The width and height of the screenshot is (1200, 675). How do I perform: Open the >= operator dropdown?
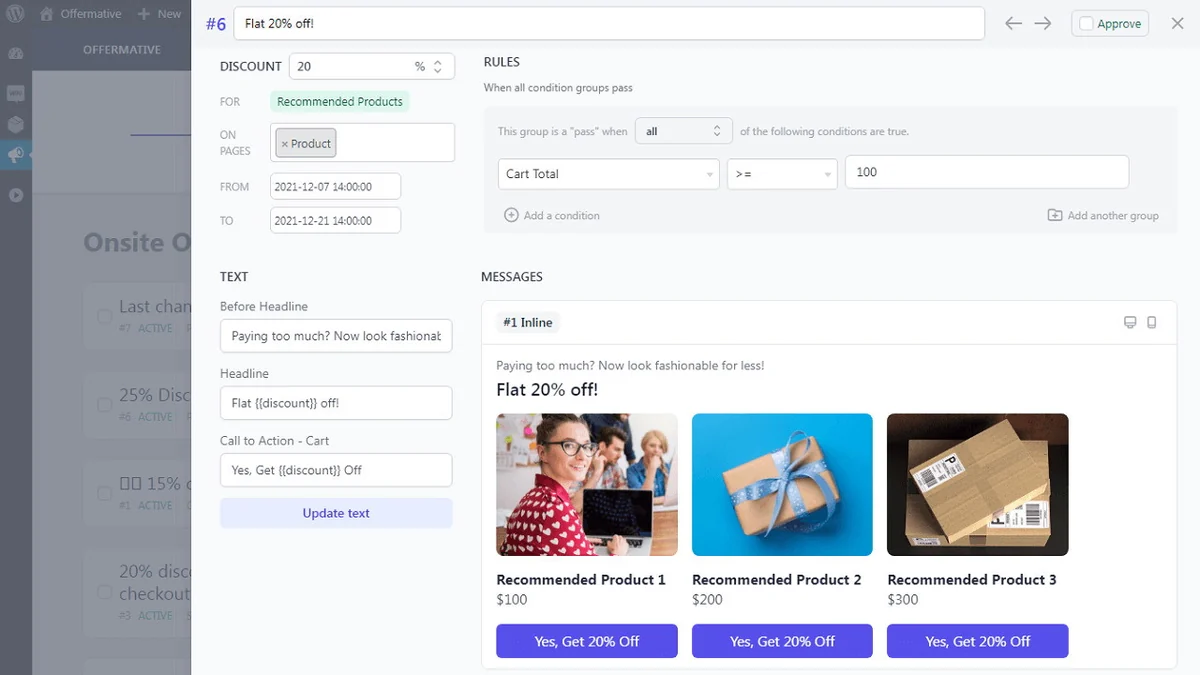pyautogui.click(x=782, y=174)
